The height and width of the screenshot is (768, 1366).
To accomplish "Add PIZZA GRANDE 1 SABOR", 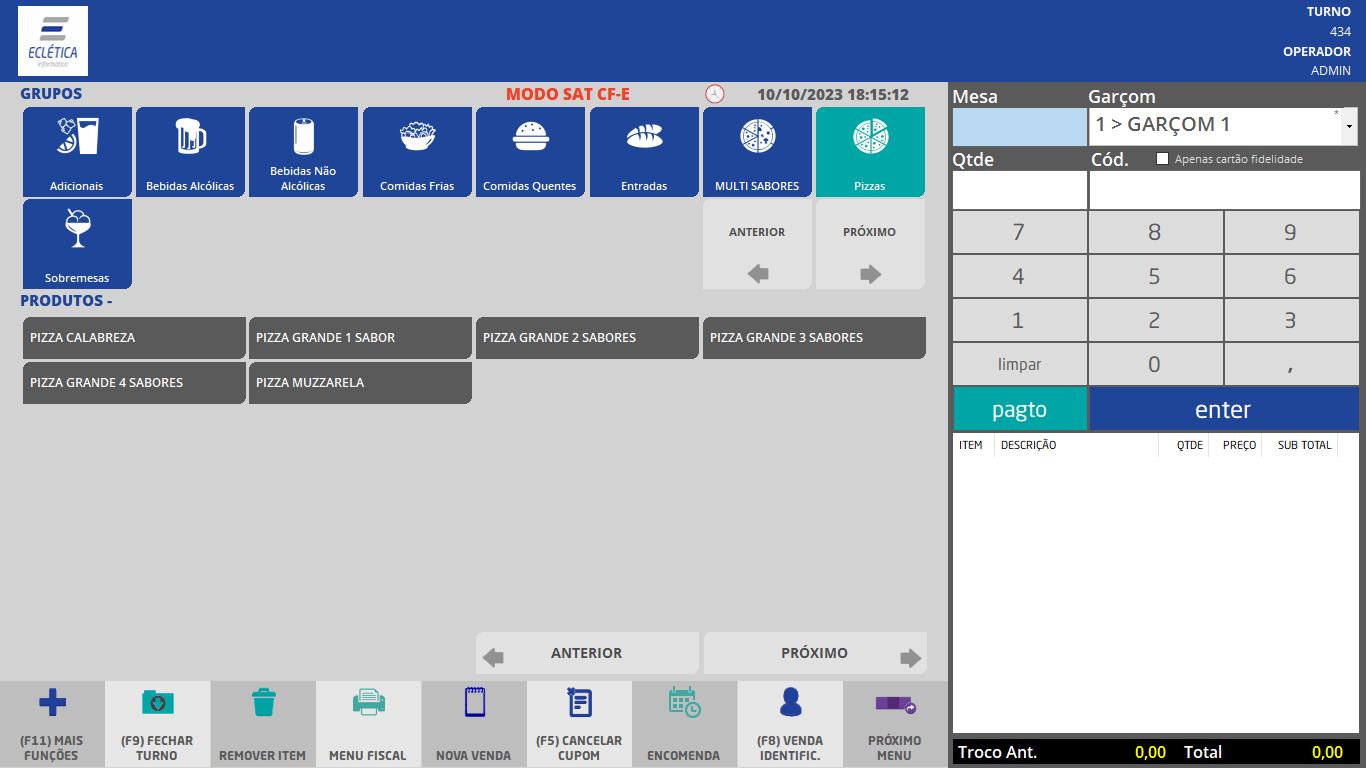I will [x=360, y=338].
